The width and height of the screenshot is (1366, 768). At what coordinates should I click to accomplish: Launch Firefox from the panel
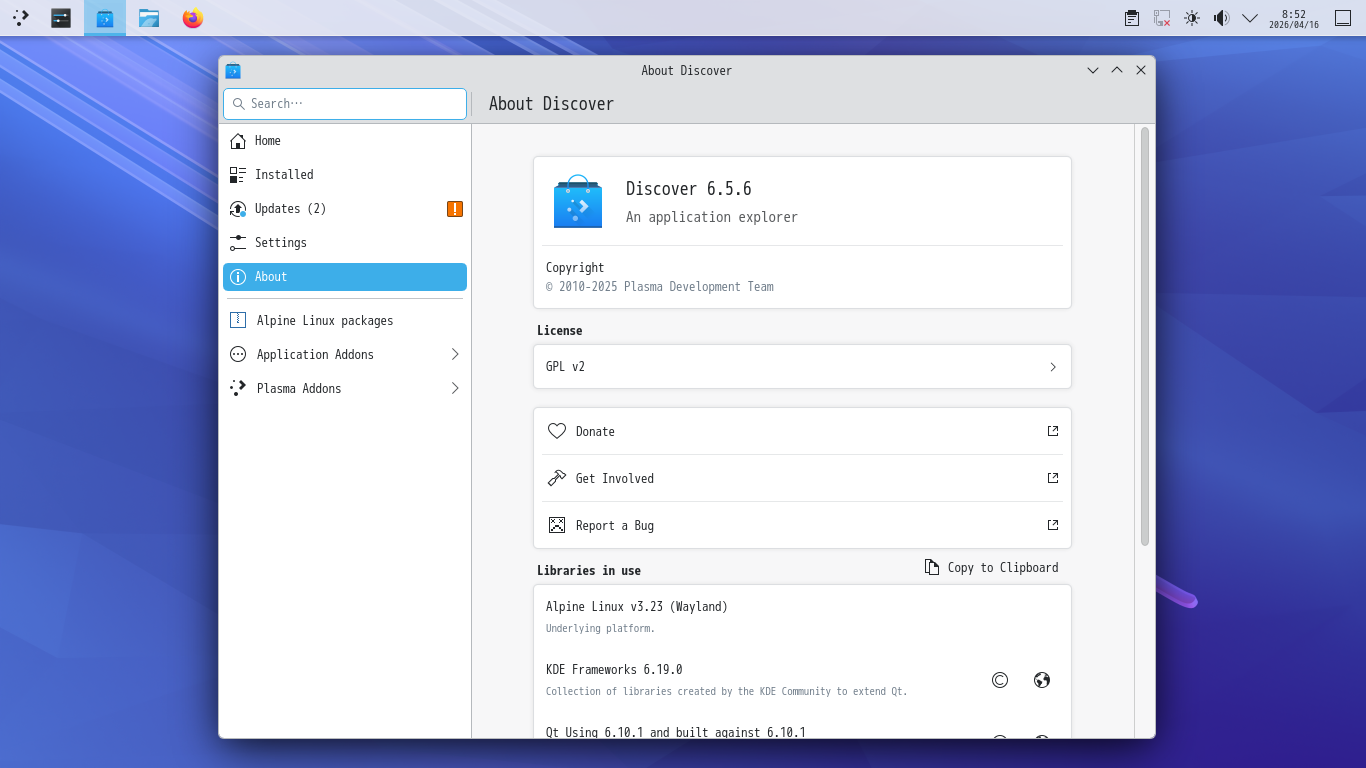point(193,18)
